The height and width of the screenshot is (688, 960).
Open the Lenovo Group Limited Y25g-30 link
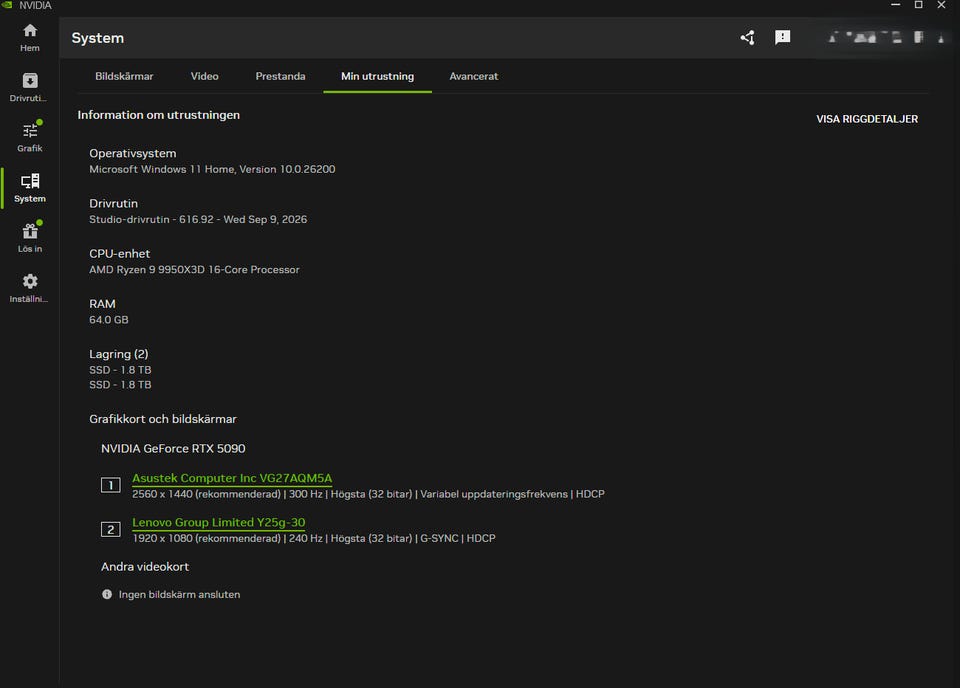(x=219, y=522)
